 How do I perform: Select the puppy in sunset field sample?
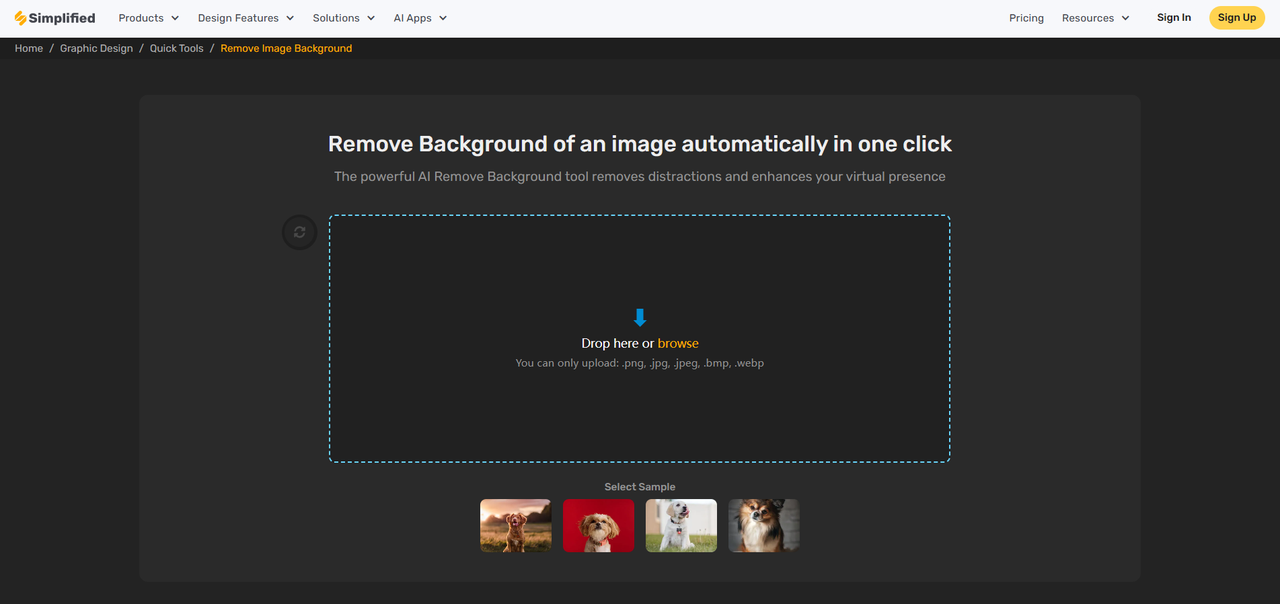tap(516, 526)
